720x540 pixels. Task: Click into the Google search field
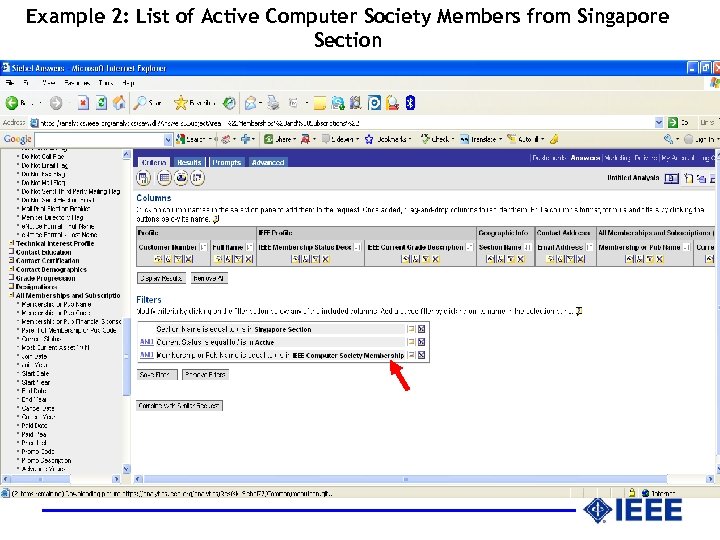click(99, 139)
